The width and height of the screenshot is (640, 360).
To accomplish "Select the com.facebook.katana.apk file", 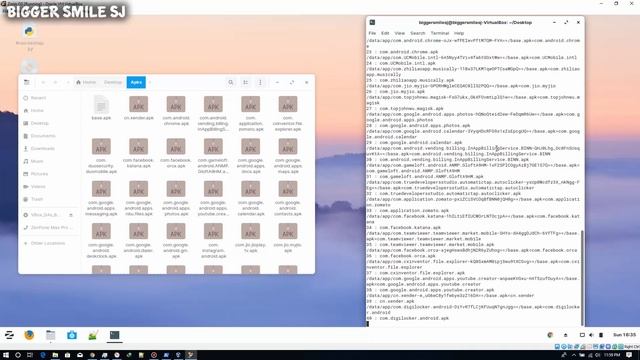I will click(x=138, y=153).
